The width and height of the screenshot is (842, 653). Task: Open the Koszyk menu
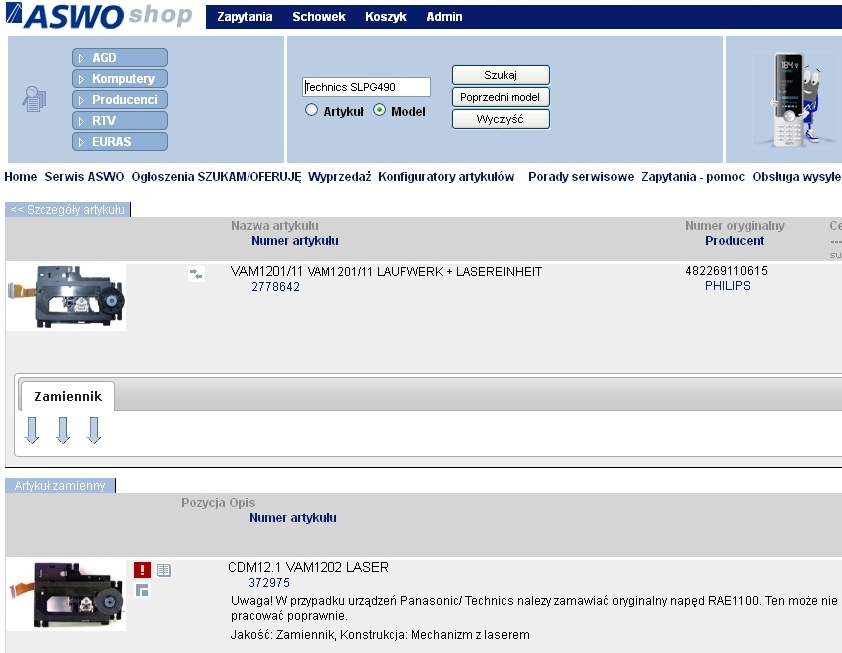(x=386, y=17)
